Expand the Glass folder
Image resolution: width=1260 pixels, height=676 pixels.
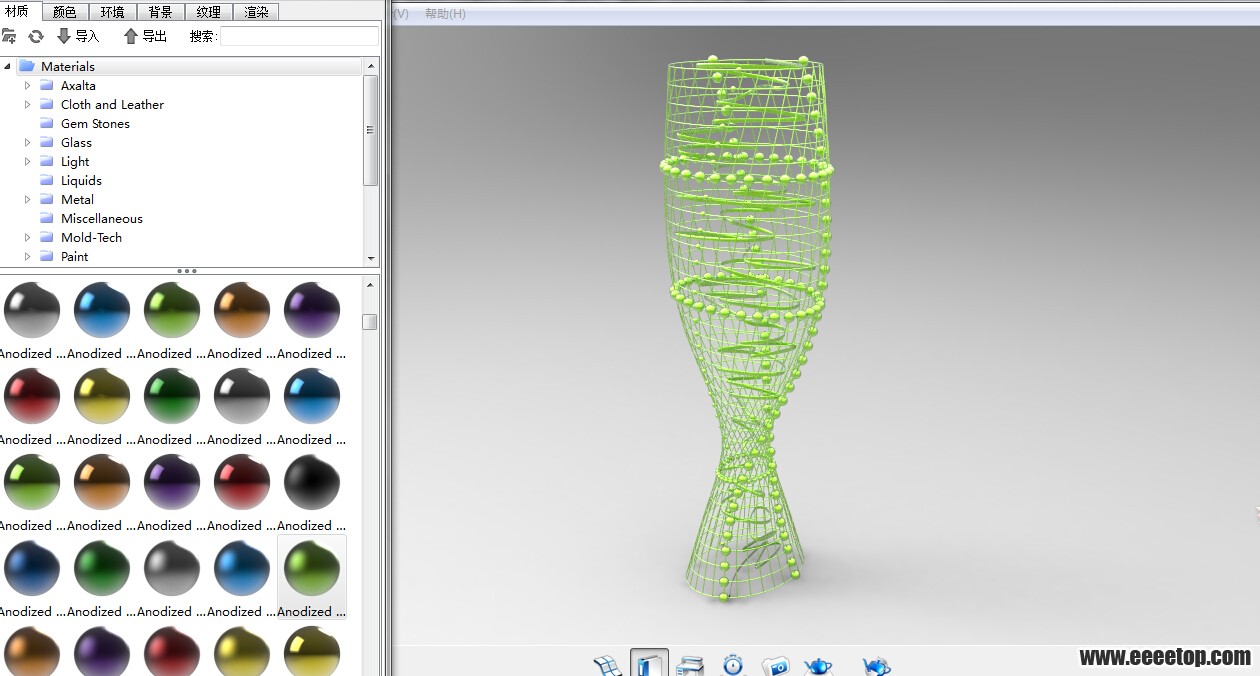(28, 142)
